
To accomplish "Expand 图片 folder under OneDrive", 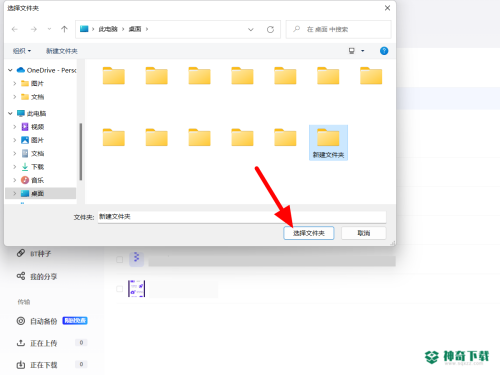I will coord(14,83).
